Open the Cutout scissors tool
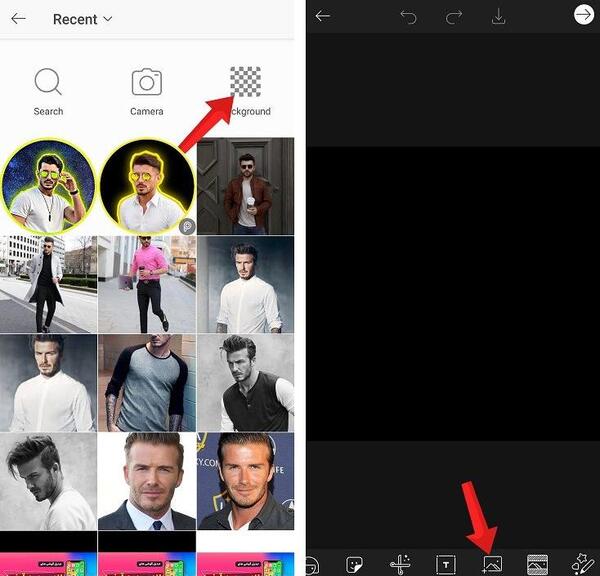Screen dimensions: 600x576 click(400, 564)
